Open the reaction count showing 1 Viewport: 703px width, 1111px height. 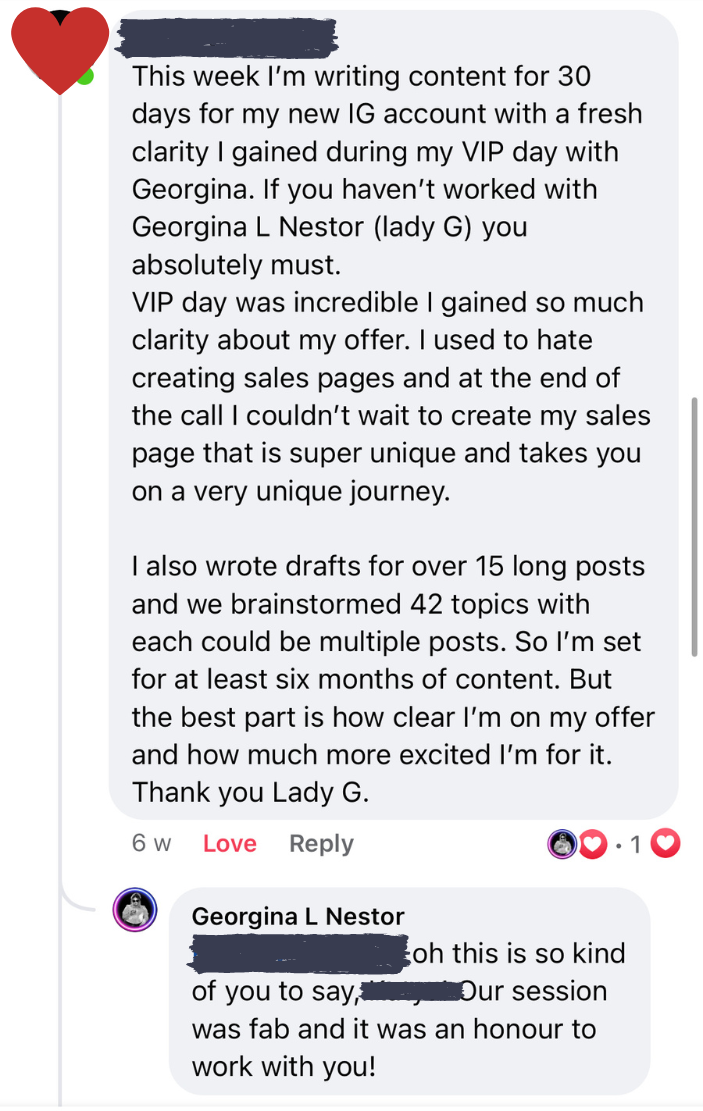635,844
